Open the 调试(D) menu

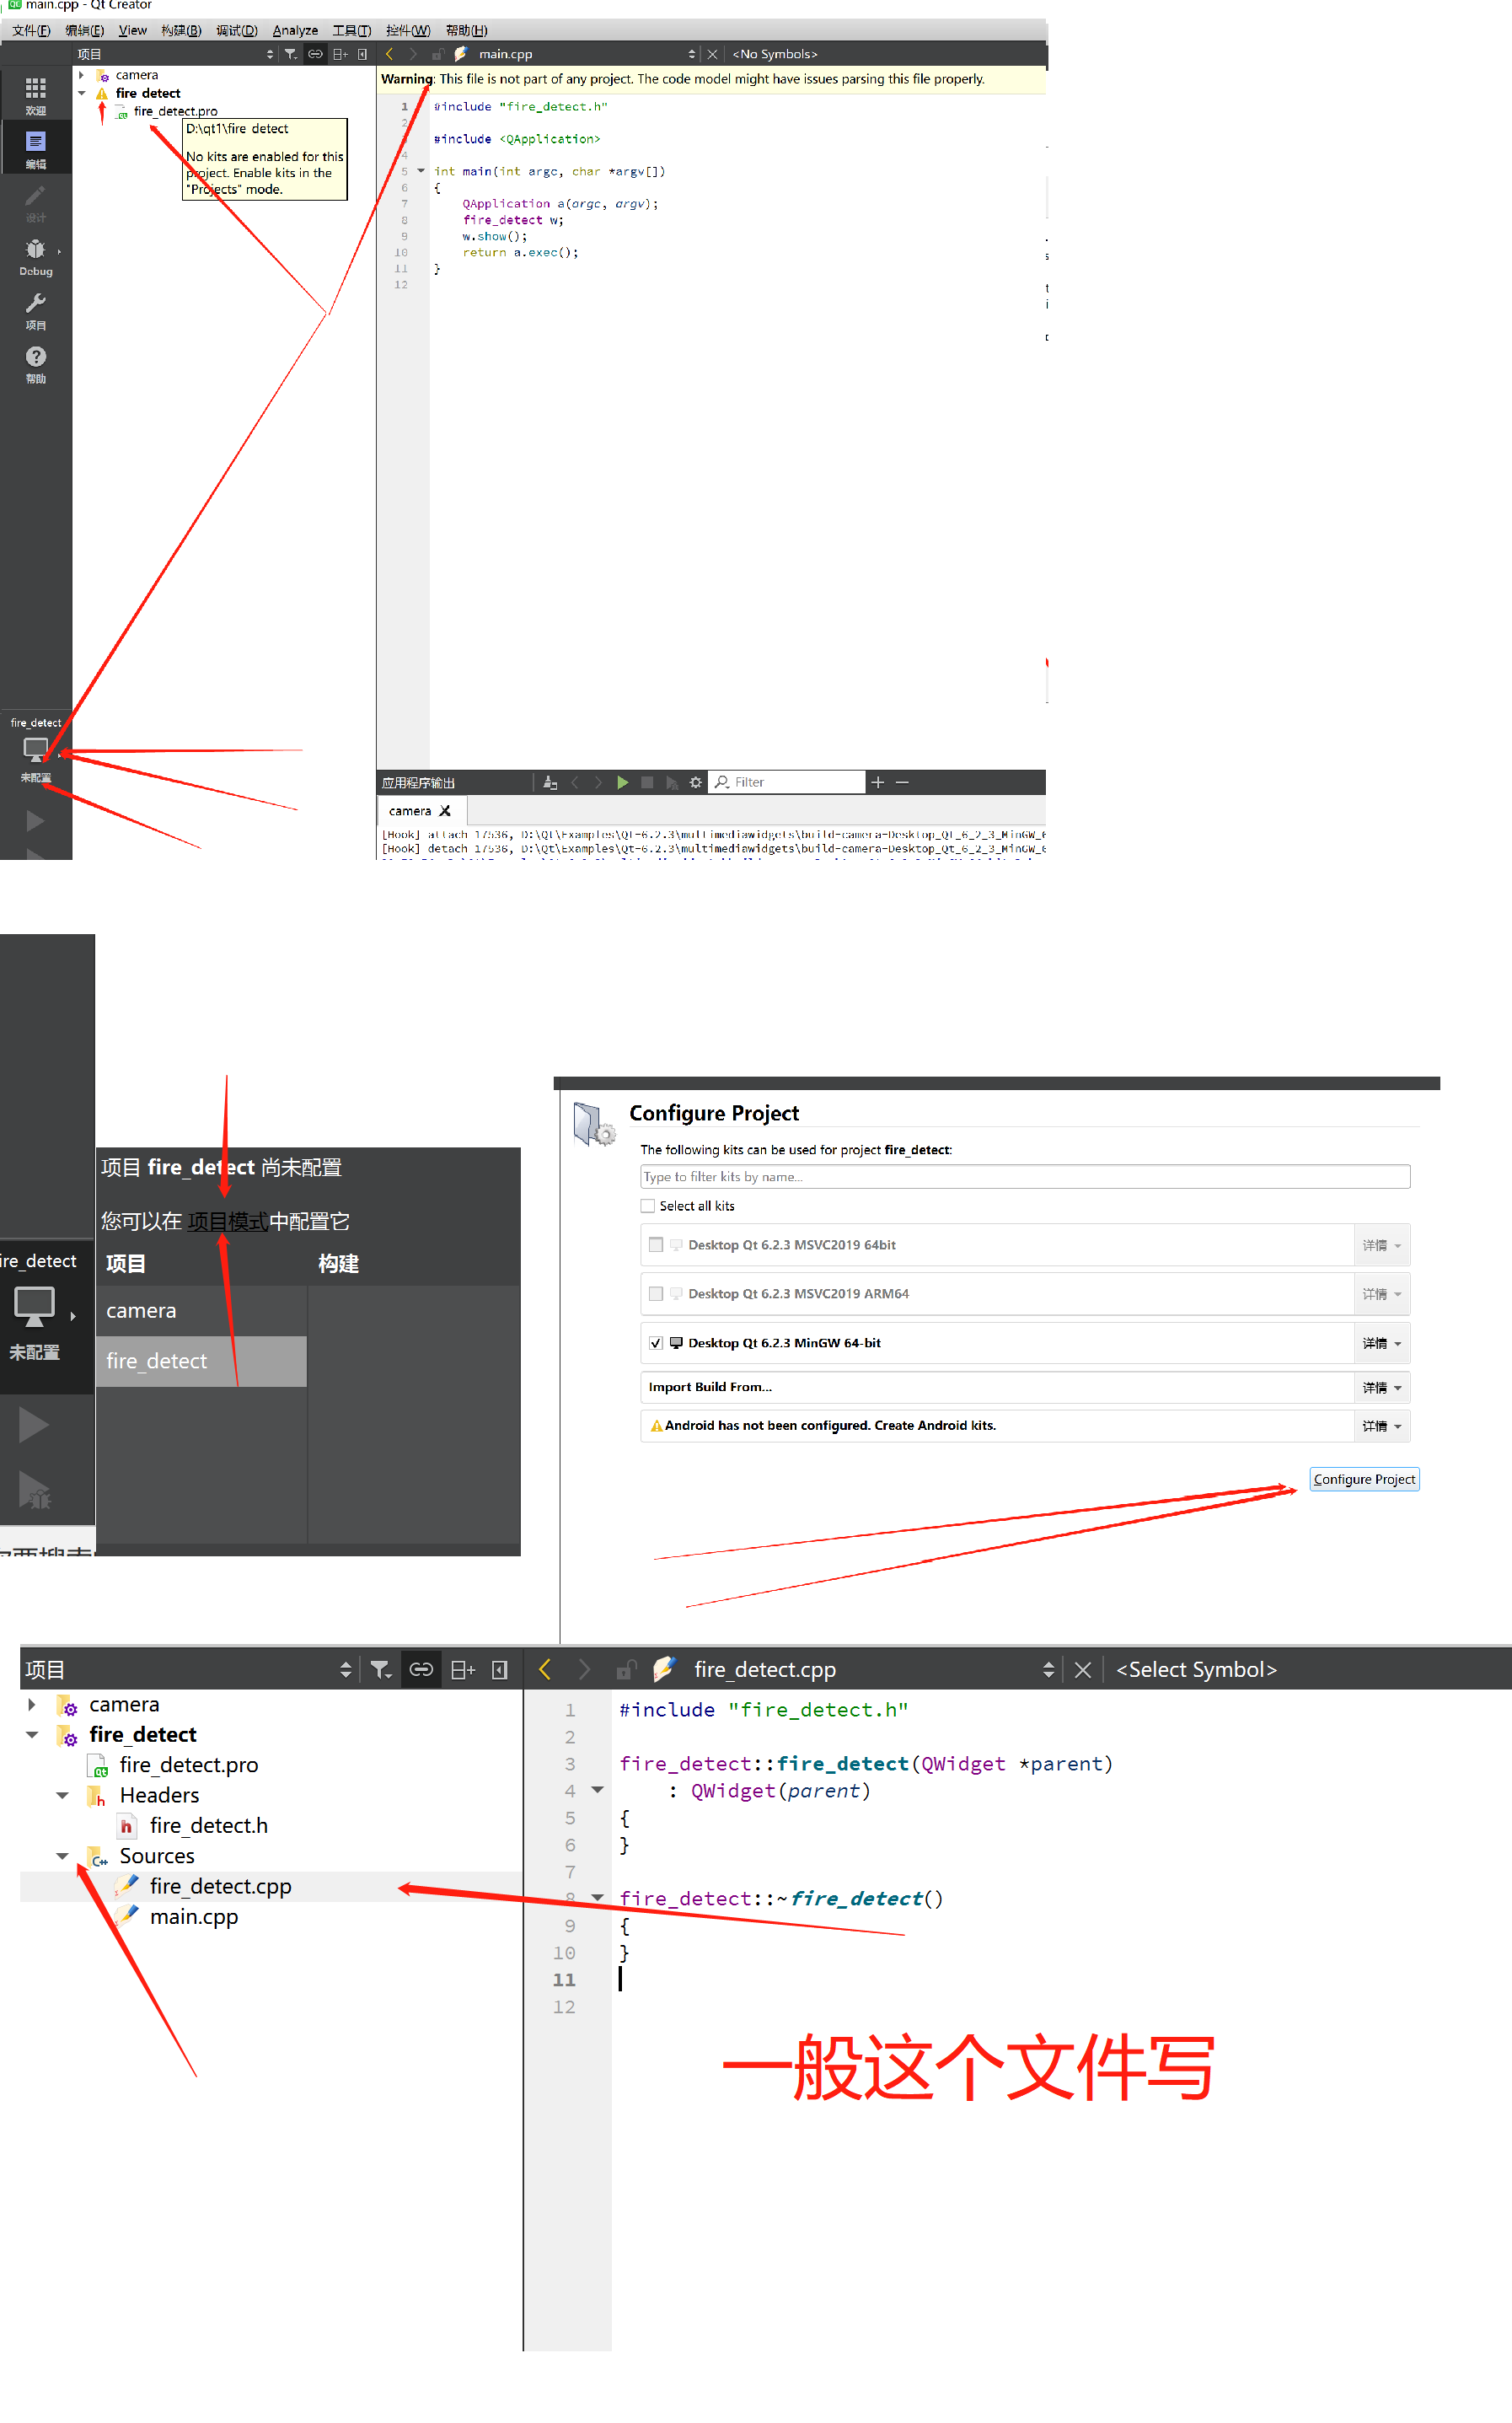pos(237,30)
